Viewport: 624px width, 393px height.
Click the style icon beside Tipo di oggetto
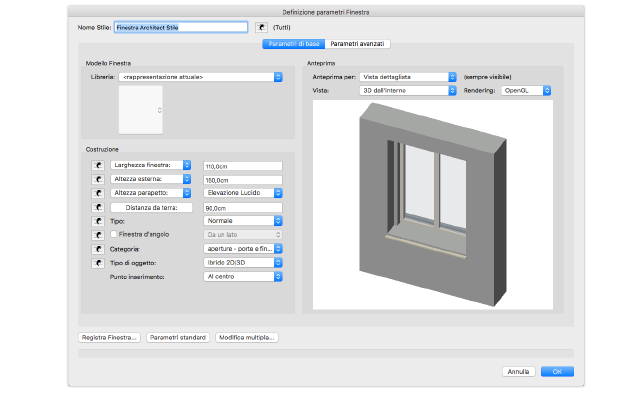98,263
